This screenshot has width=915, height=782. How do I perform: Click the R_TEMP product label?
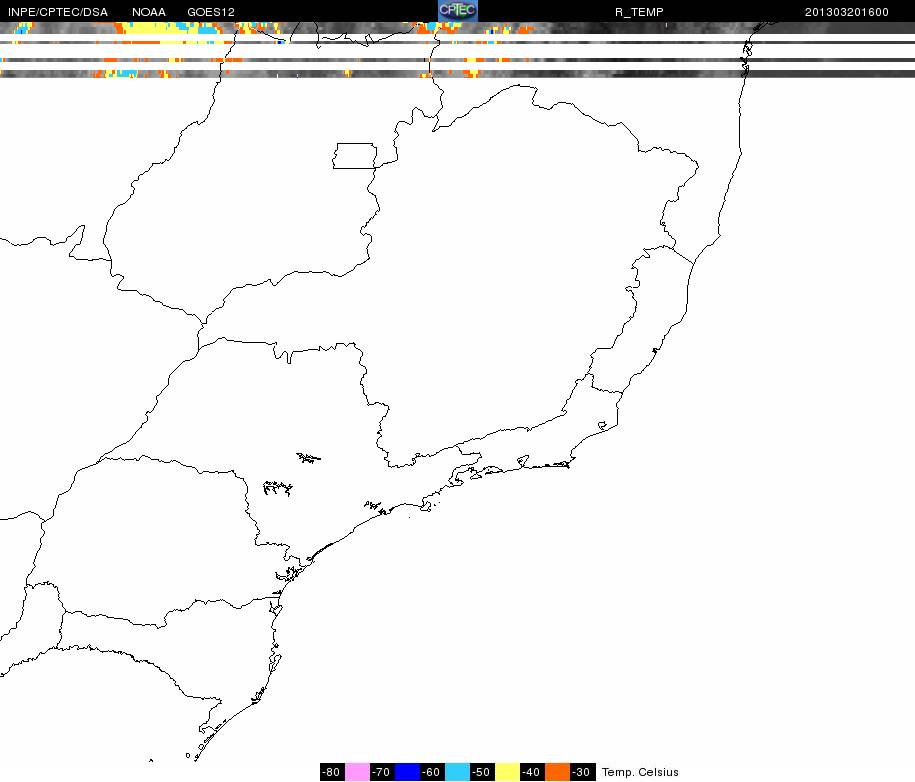(639, 12)
